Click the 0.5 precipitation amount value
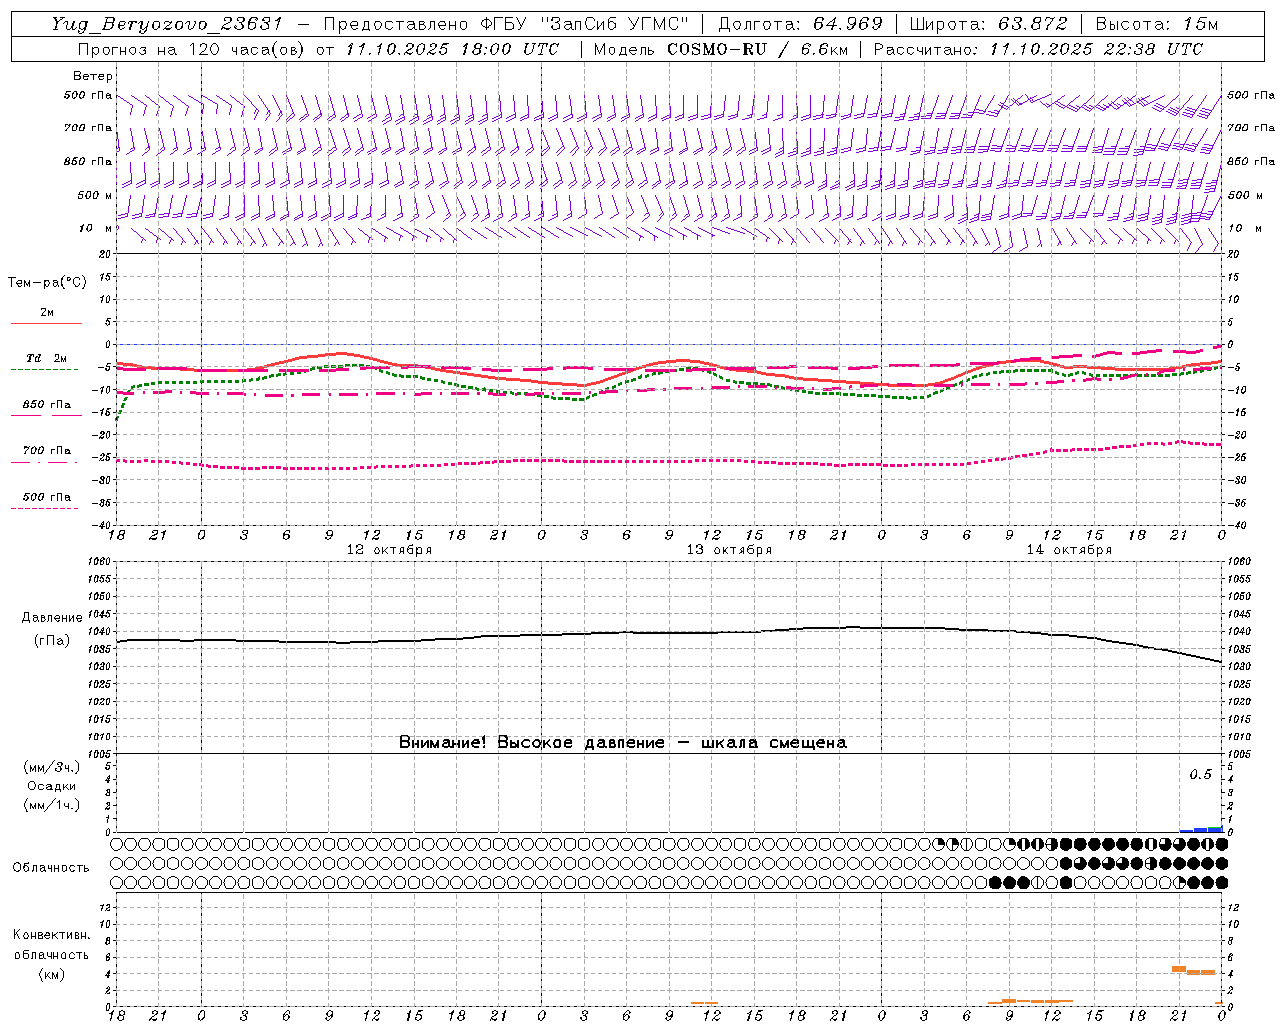 (x=1200, y=774)
